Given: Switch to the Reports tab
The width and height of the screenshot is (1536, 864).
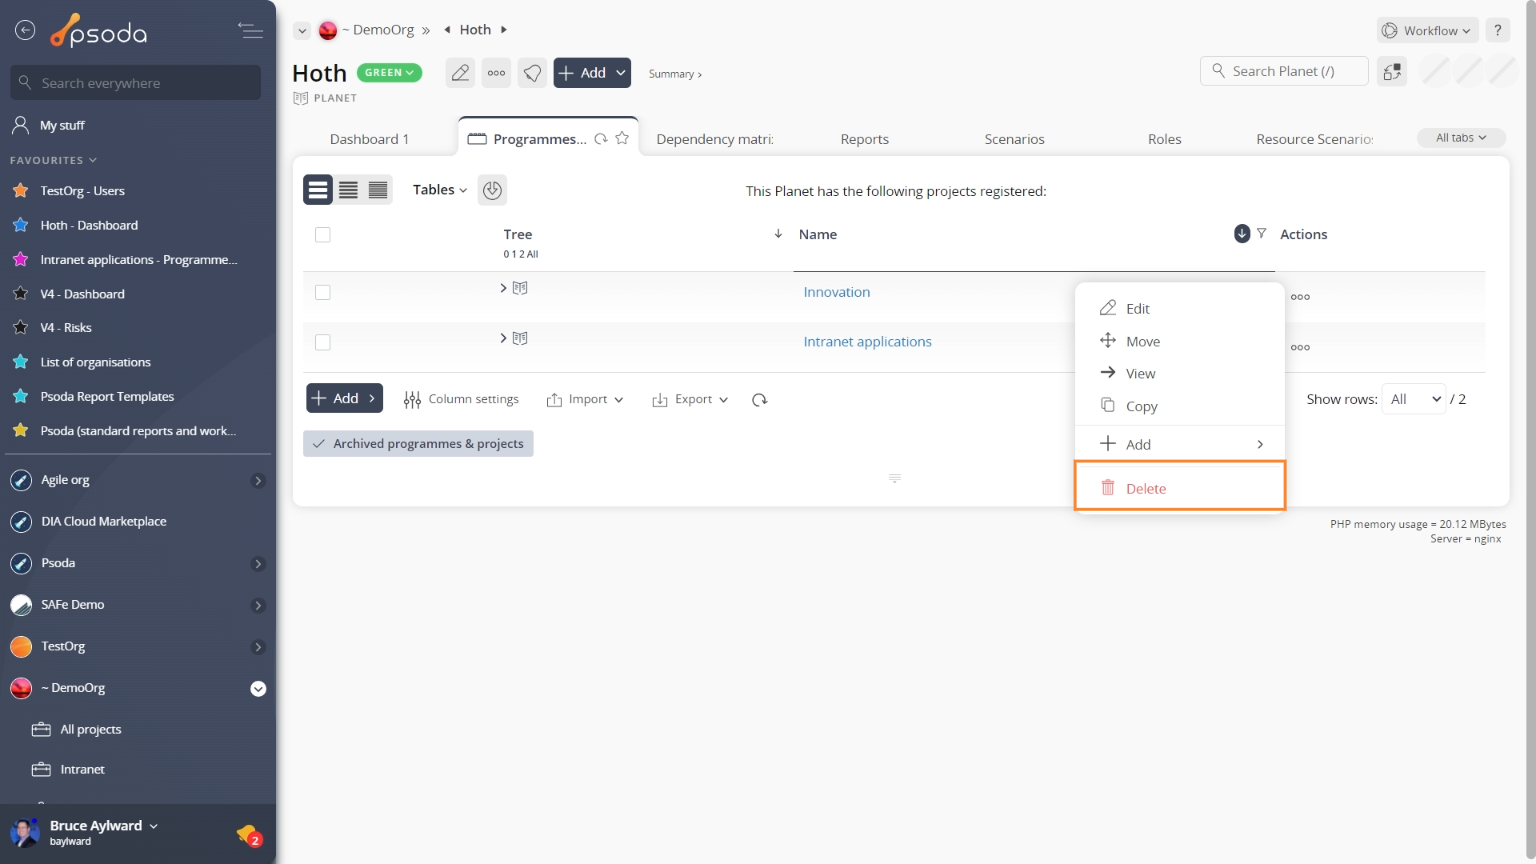Looking at the screenshot, I should point(864,139).
